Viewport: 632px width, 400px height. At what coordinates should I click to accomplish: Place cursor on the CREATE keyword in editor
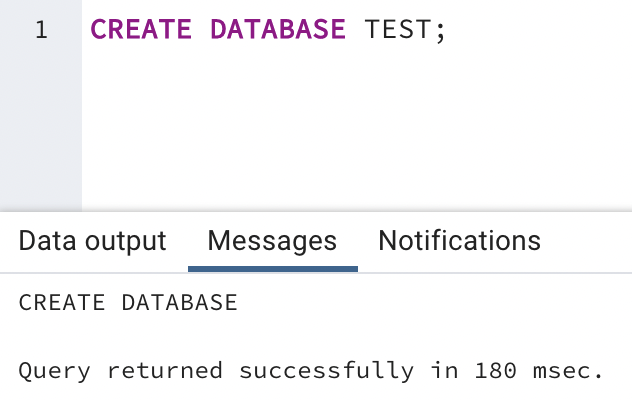(x=141, y=29)
